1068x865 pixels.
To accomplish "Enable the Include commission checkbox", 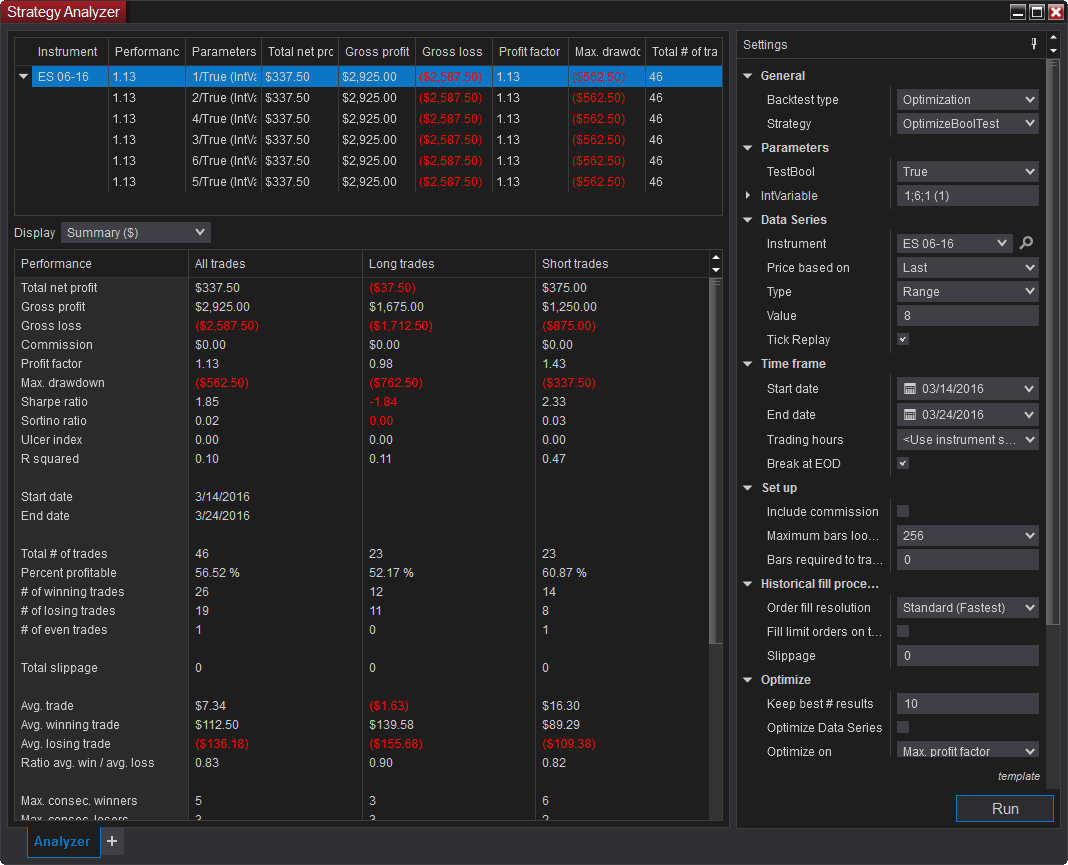I will (902, 512).
